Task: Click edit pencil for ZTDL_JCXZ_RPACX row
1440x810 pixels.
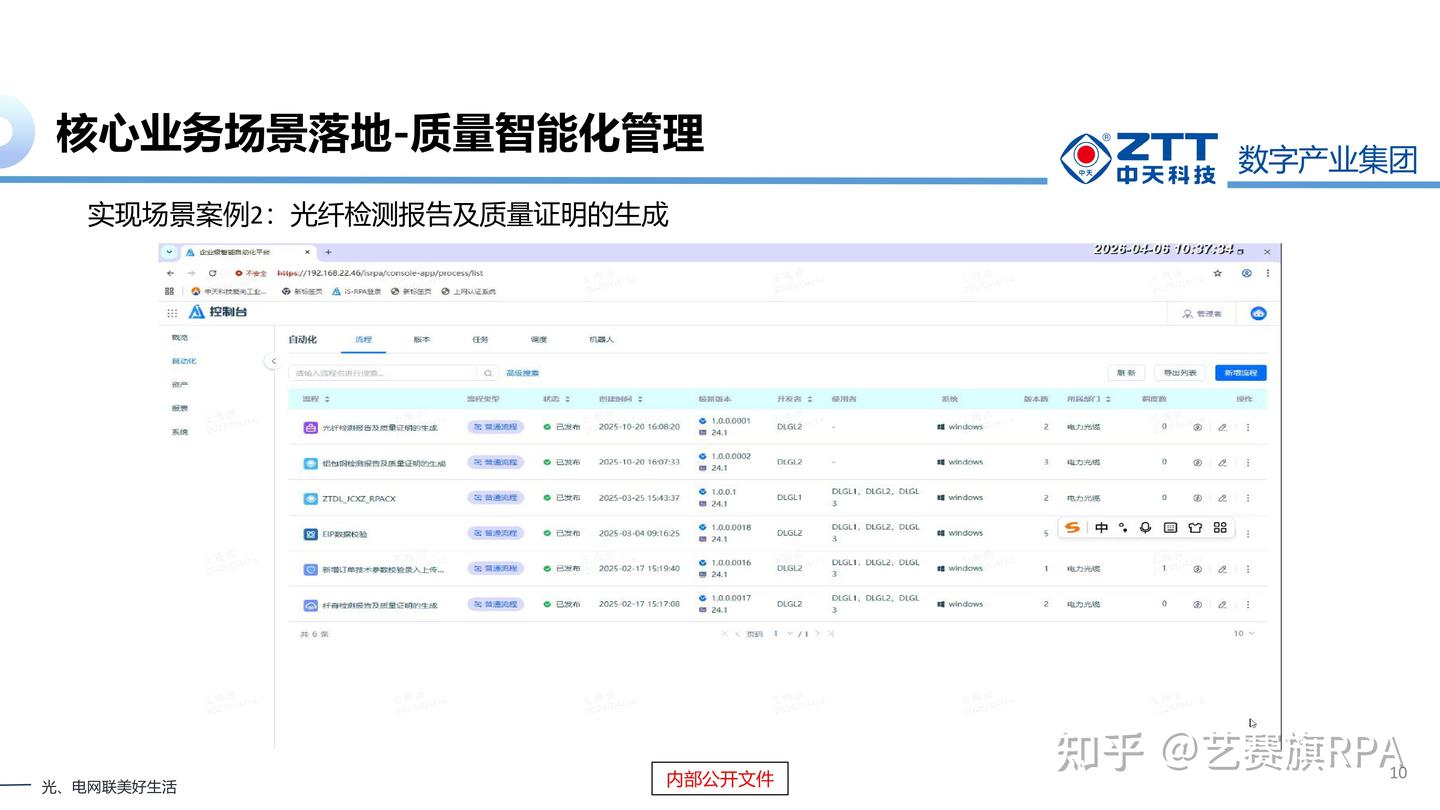Action: (x=1222, y=498)
